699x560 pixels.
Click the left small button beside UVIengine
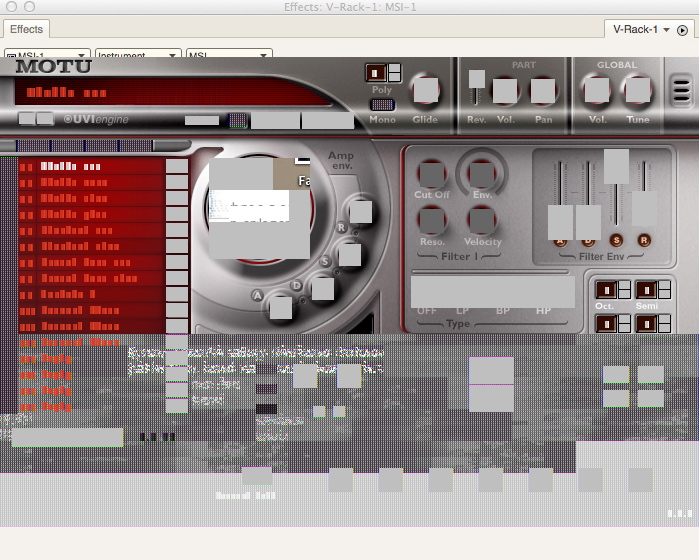[27, 119]
